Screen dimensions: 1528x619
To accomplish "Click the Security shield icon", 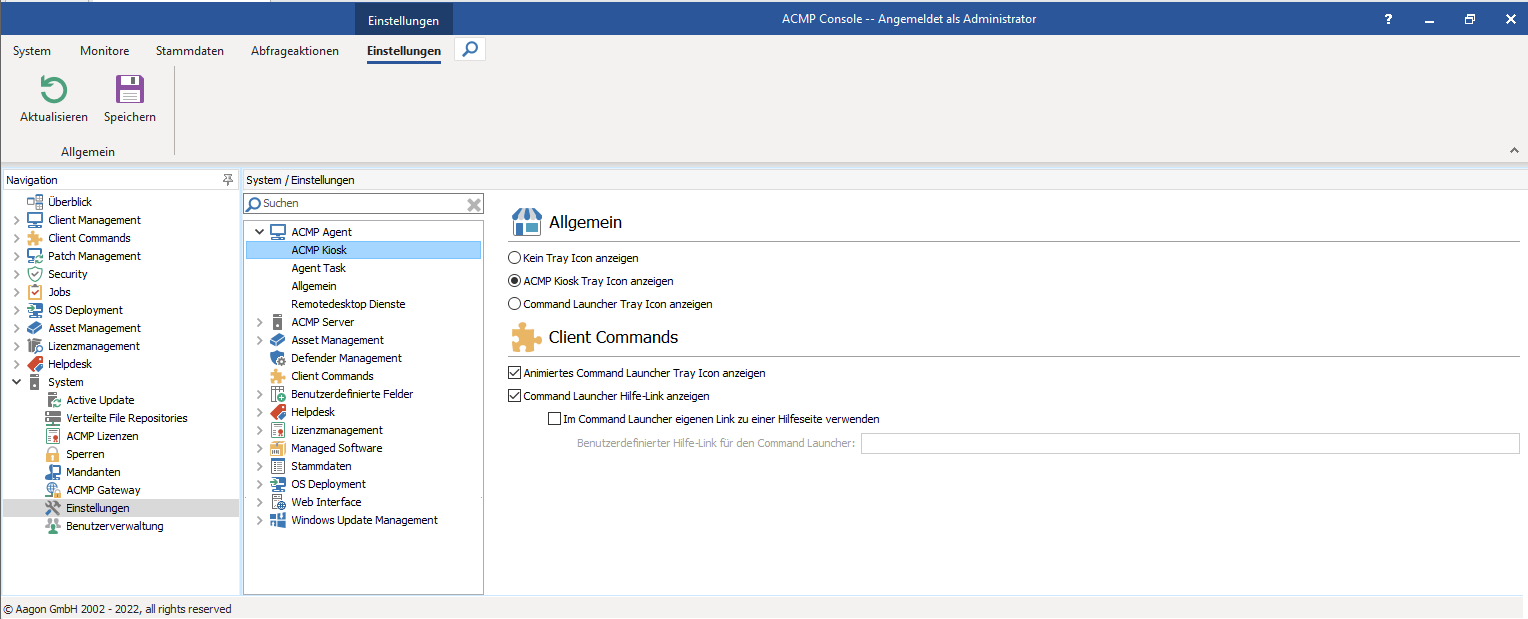I will (35, 274).
